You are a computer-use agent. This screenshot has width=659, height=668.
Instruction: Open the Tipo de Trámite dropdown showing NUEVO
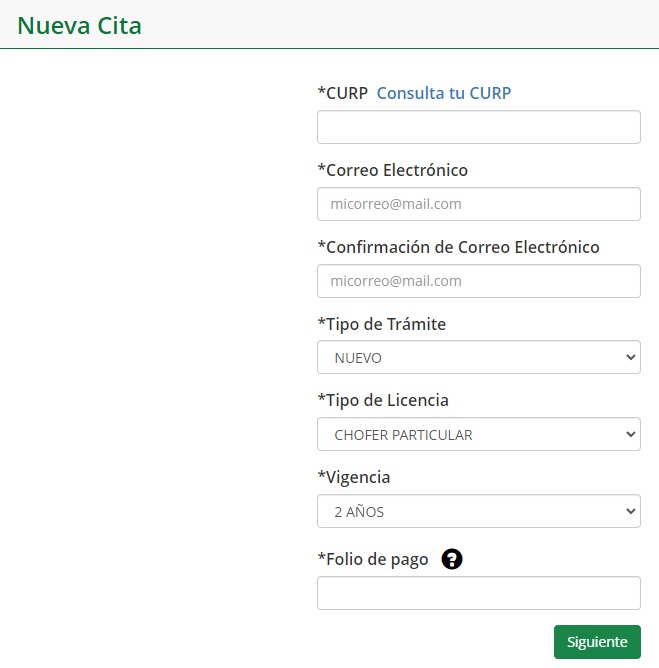pyautogui.click(x=478, y=357)
